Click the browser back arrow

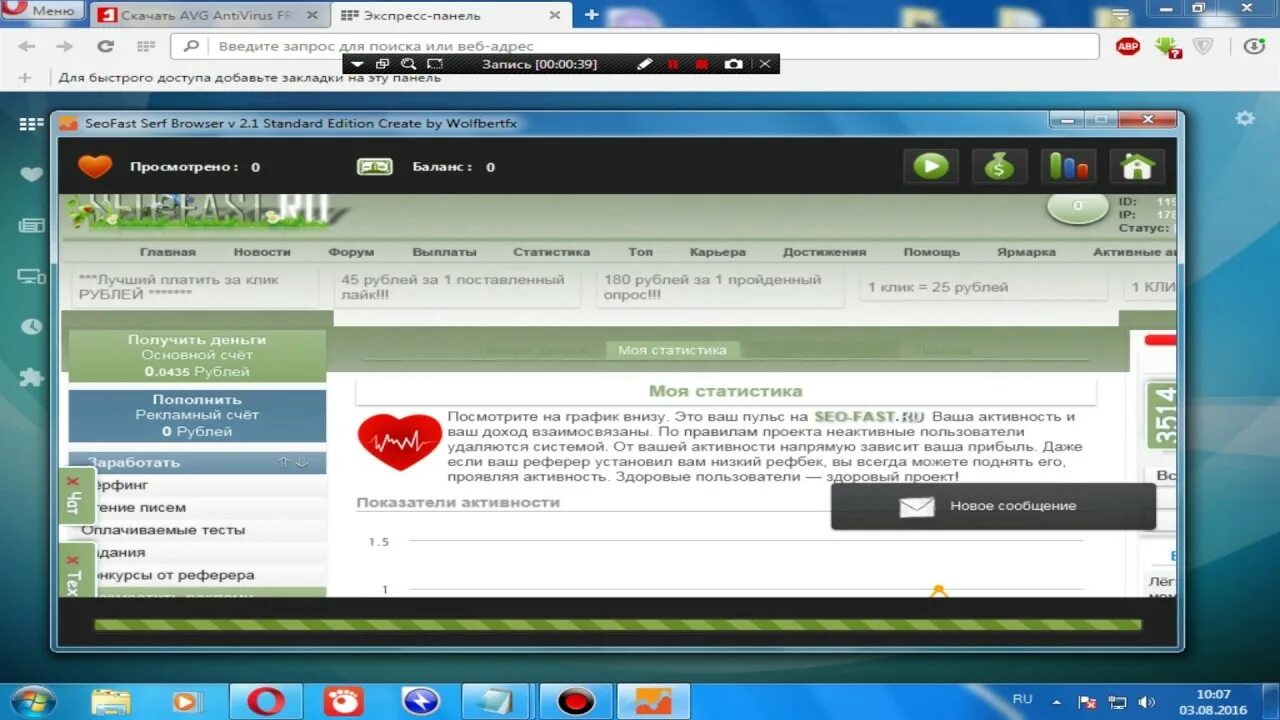[x=26, y=46]
